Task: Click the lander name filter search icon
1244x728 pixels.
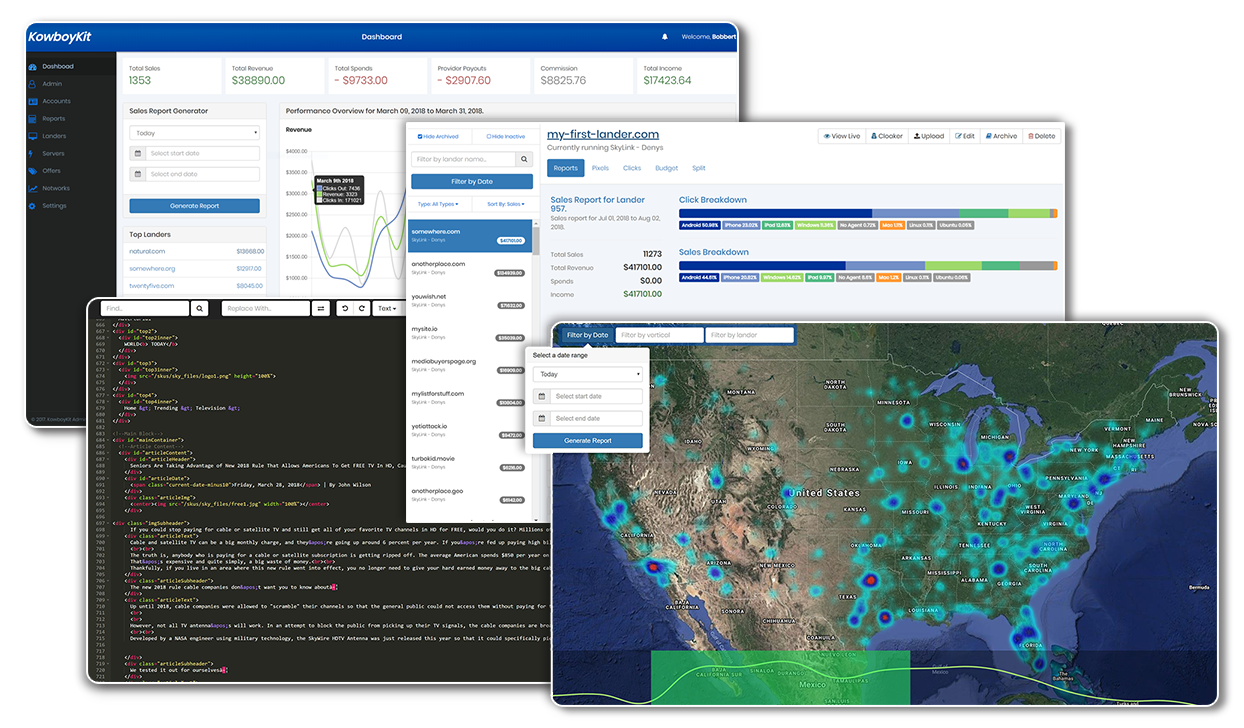Action: click(x=525, y=159)
